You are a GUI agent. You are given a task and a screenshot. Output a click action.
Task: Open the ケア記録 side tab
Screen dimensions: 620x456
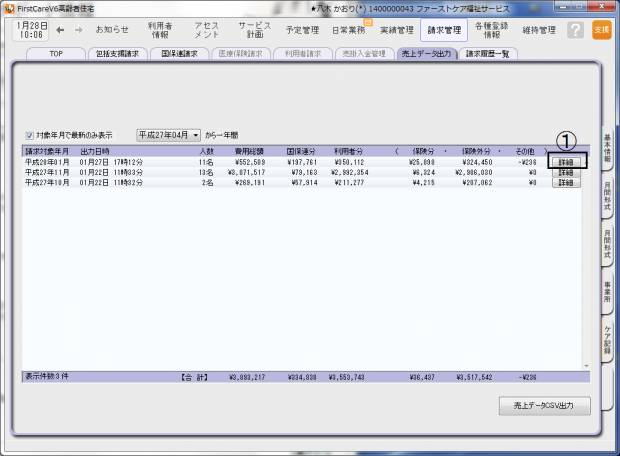pyautogui.click(x=608, y=340)
